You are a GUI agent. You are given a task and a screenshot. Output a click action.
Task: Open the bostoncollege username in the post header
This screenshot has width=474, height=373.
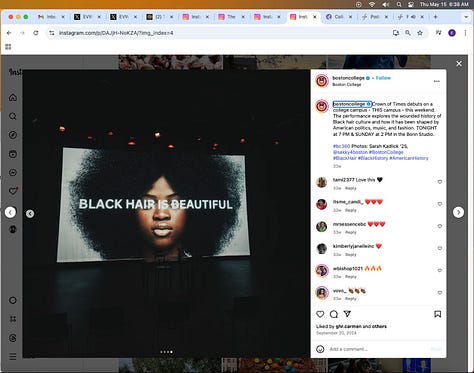tap(348, 78)
